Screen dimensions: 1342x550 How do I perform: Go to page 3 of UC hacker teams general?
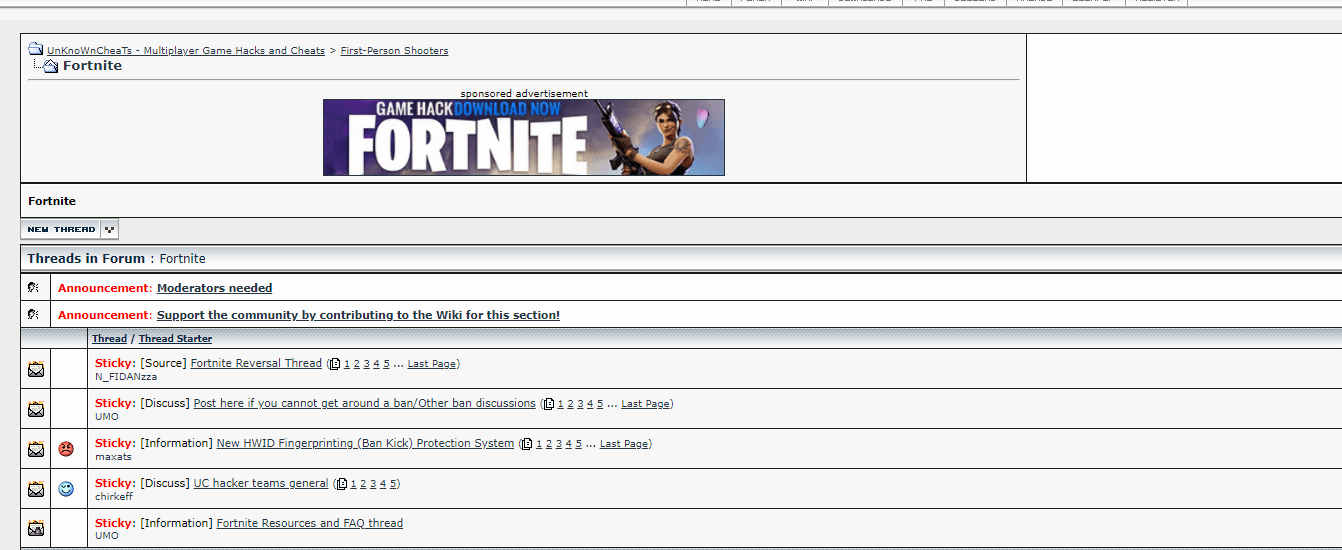(373, 484)
